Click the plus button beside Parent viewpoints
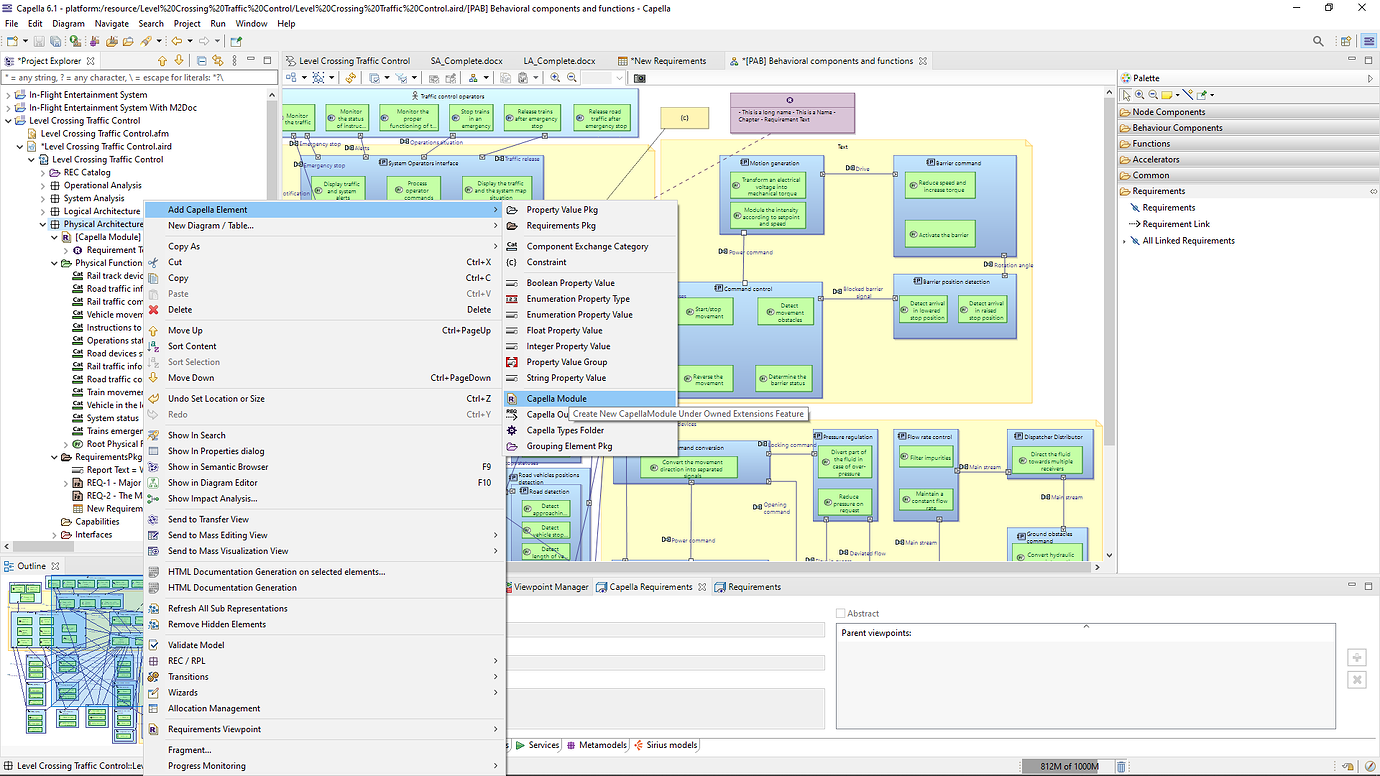Viewport: 1380px width, 776px height. click(x=1356, y=657)
